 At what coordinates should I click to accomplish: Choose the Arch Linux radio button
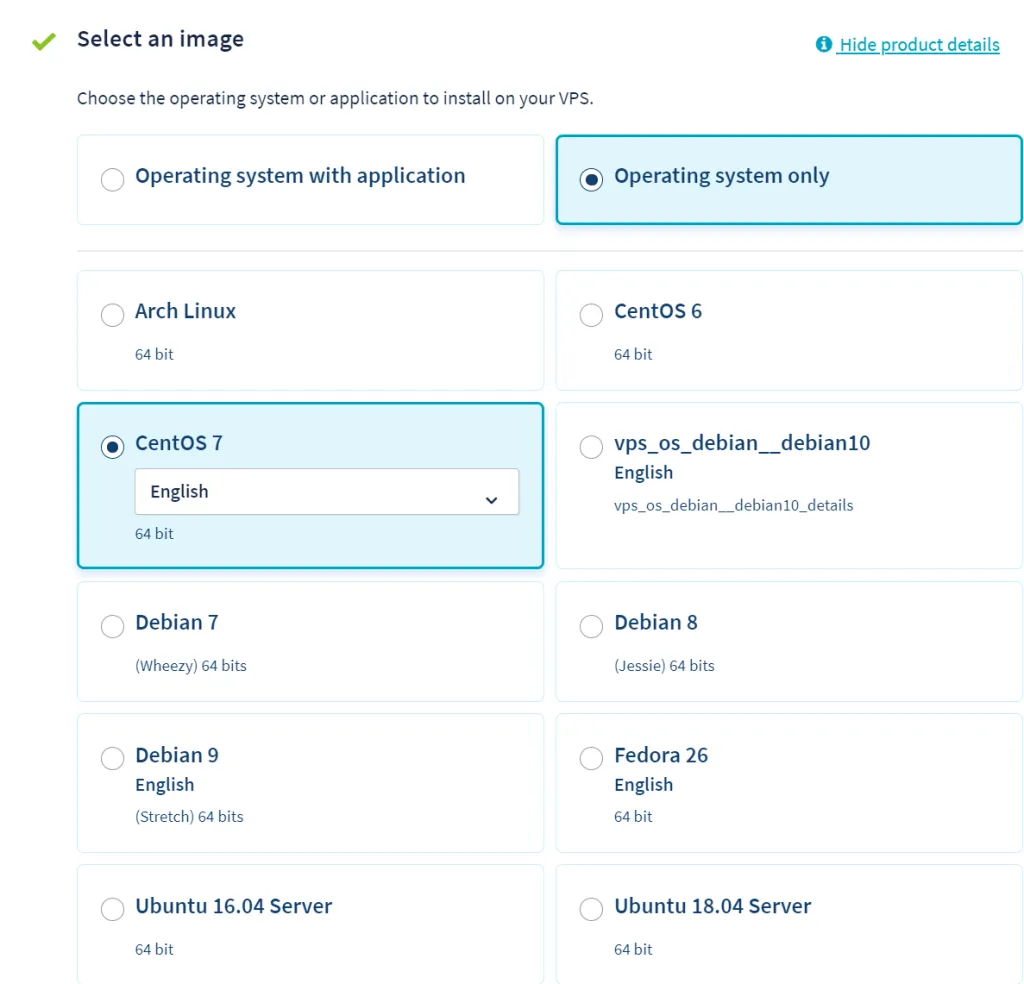point(112,315)
